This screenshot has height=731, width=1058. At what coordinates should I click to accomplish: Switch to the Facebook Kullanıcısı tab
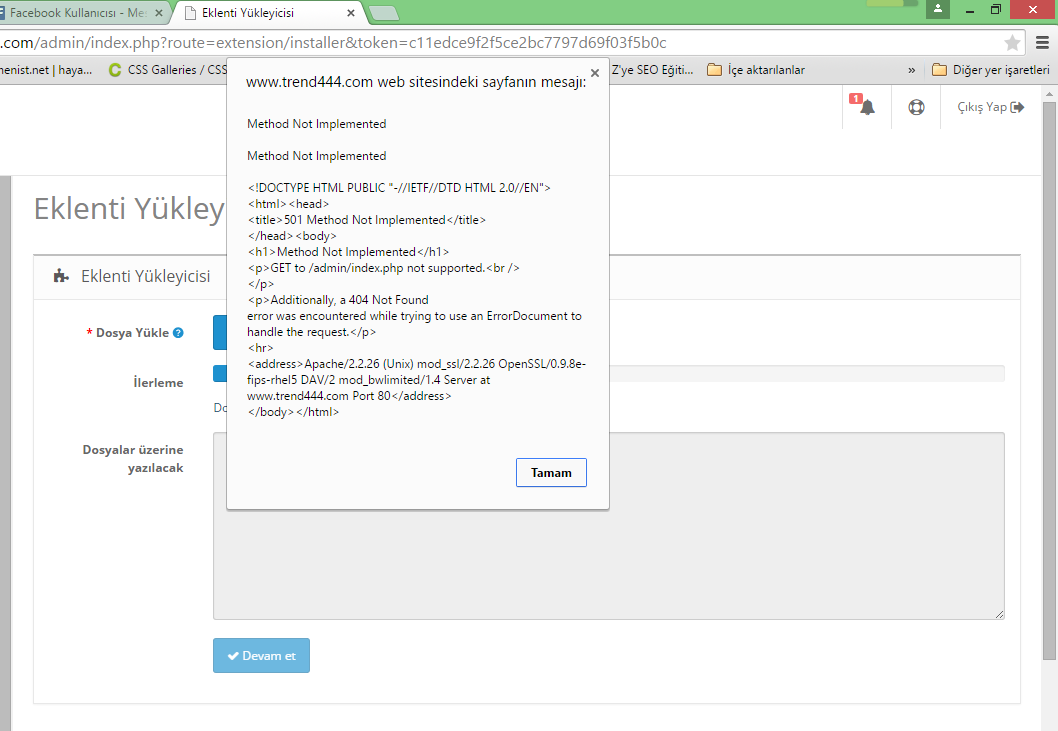pyautogui.click(x=75, y=13)
